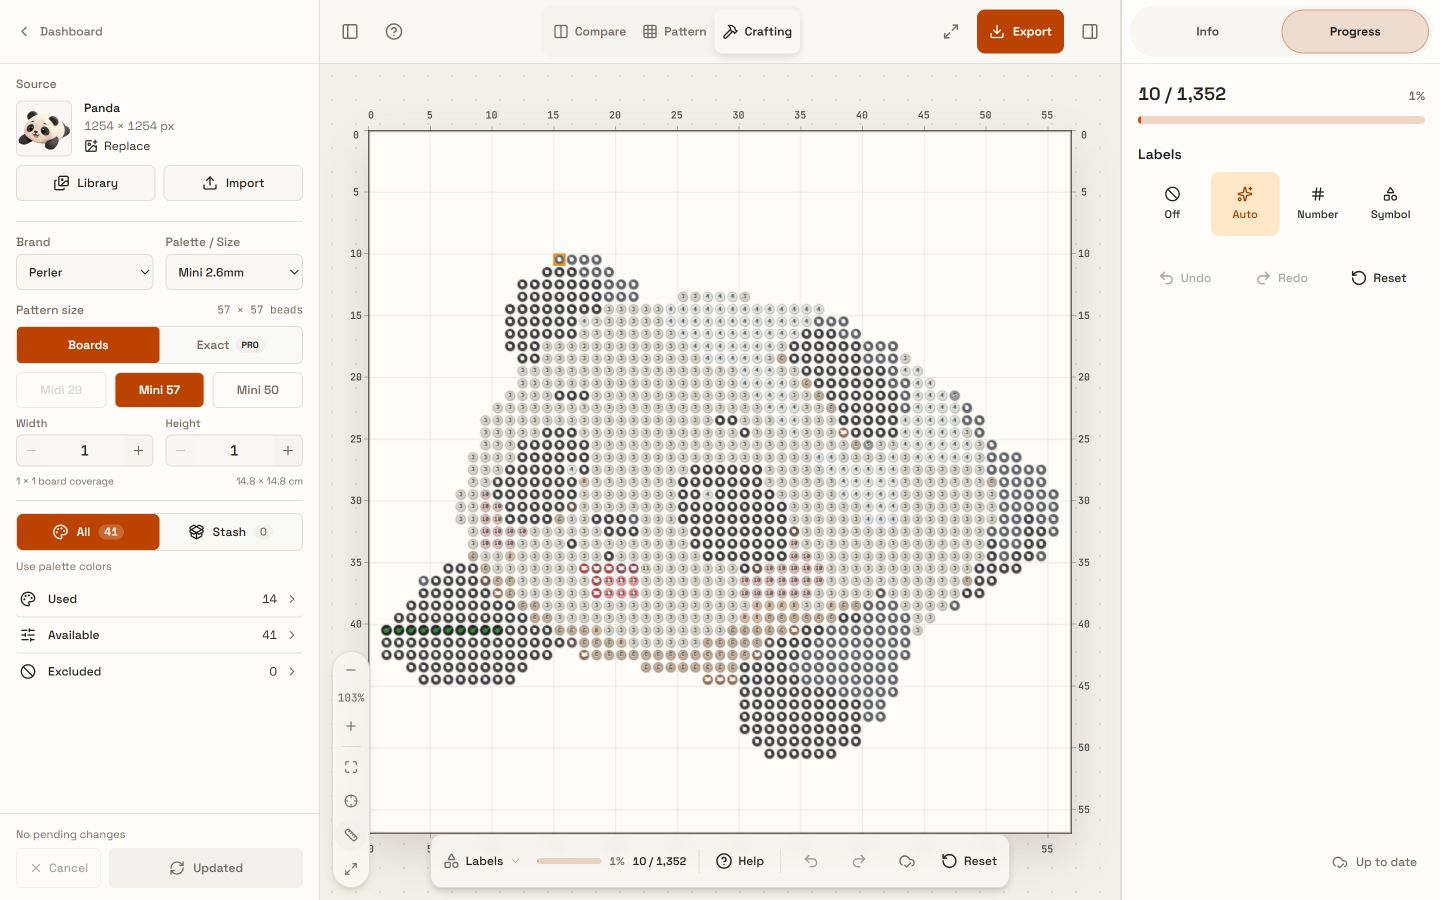This screenshot has height=900, width=1440.
Task: Click the Available sliders icon
Action: 28,635
